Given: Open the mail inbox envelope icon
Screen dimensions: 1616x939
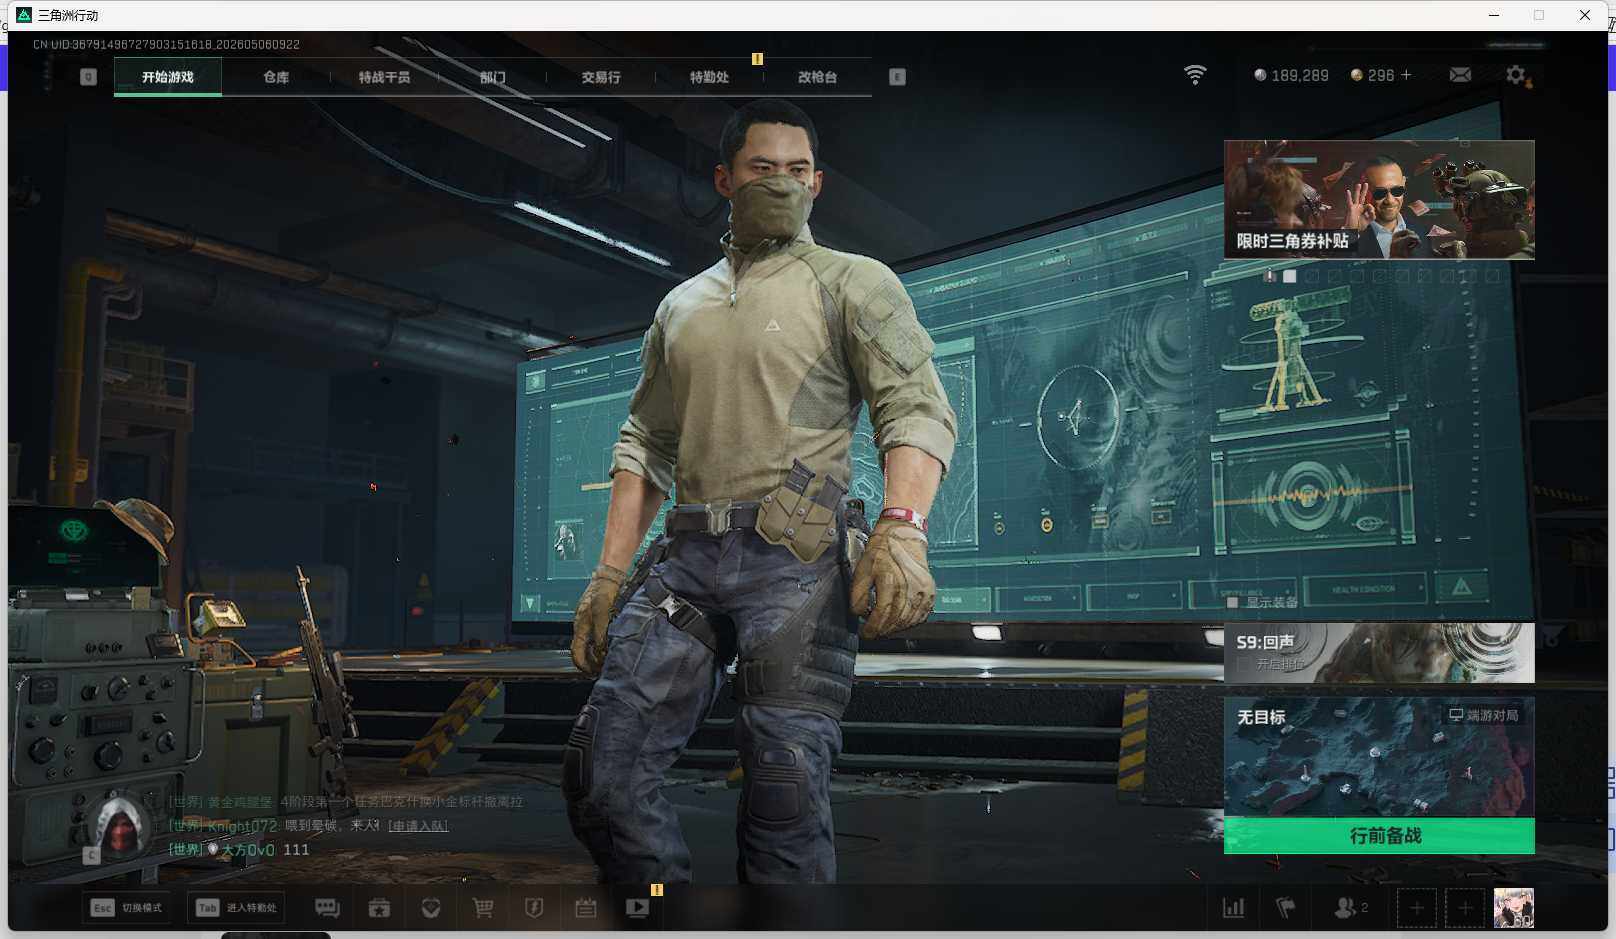Looking at the screenshot, I should 1460,75.
